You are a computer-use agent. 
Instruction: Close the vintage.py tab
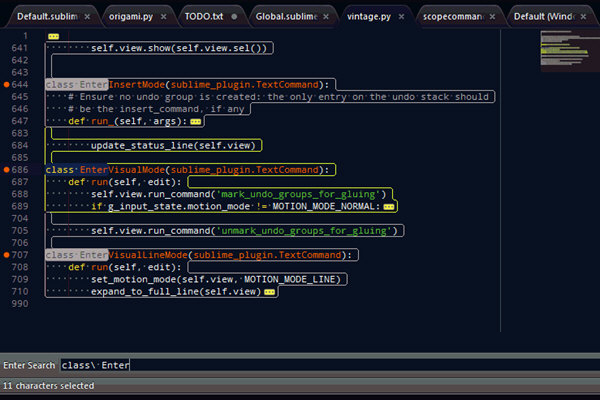click(401, 16)
